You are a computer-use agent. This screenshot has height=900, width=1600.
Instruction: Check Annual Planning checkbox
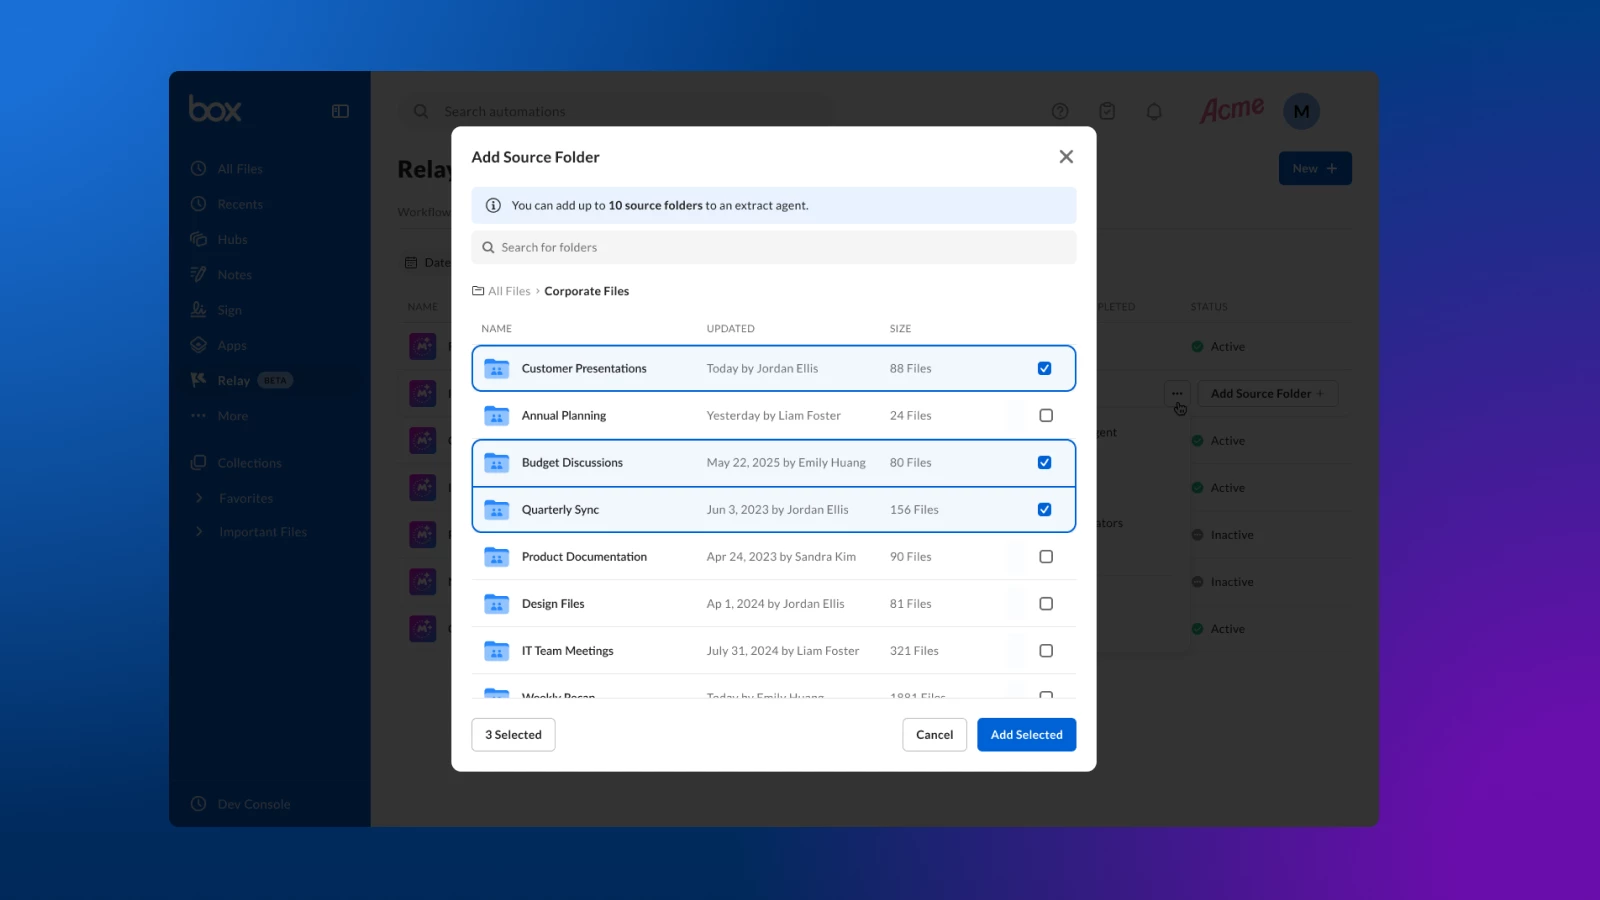[x=1046, y=415]
